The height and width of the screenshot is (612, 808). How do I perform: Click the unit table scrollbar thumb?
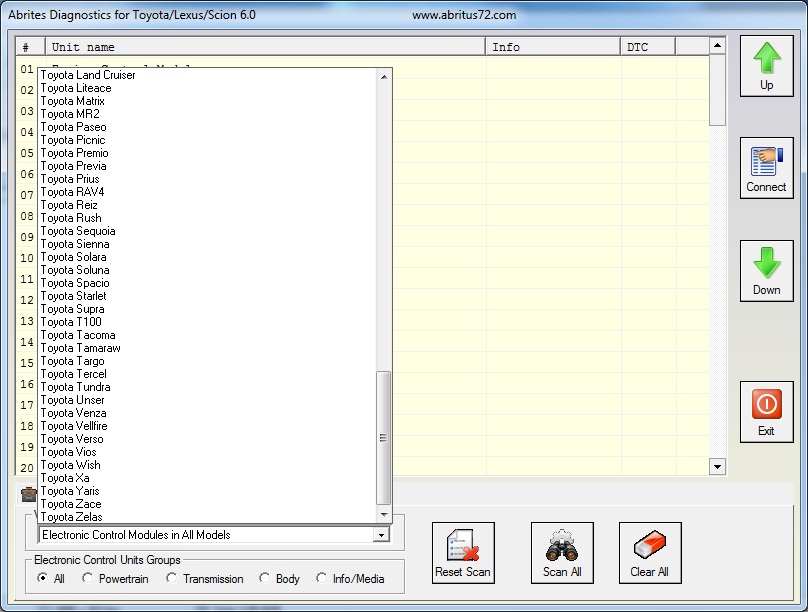[x=717, y=90]
